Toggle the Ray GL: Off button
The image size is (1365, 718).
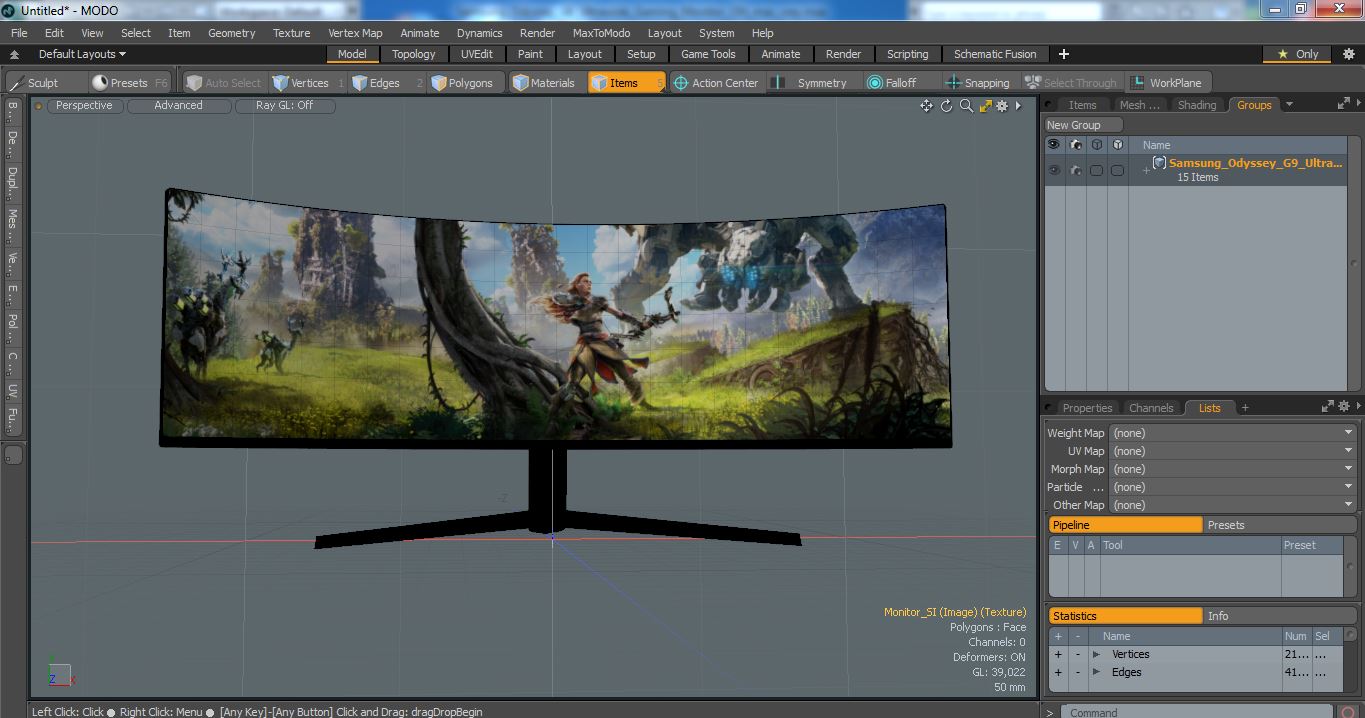point(285,105)
